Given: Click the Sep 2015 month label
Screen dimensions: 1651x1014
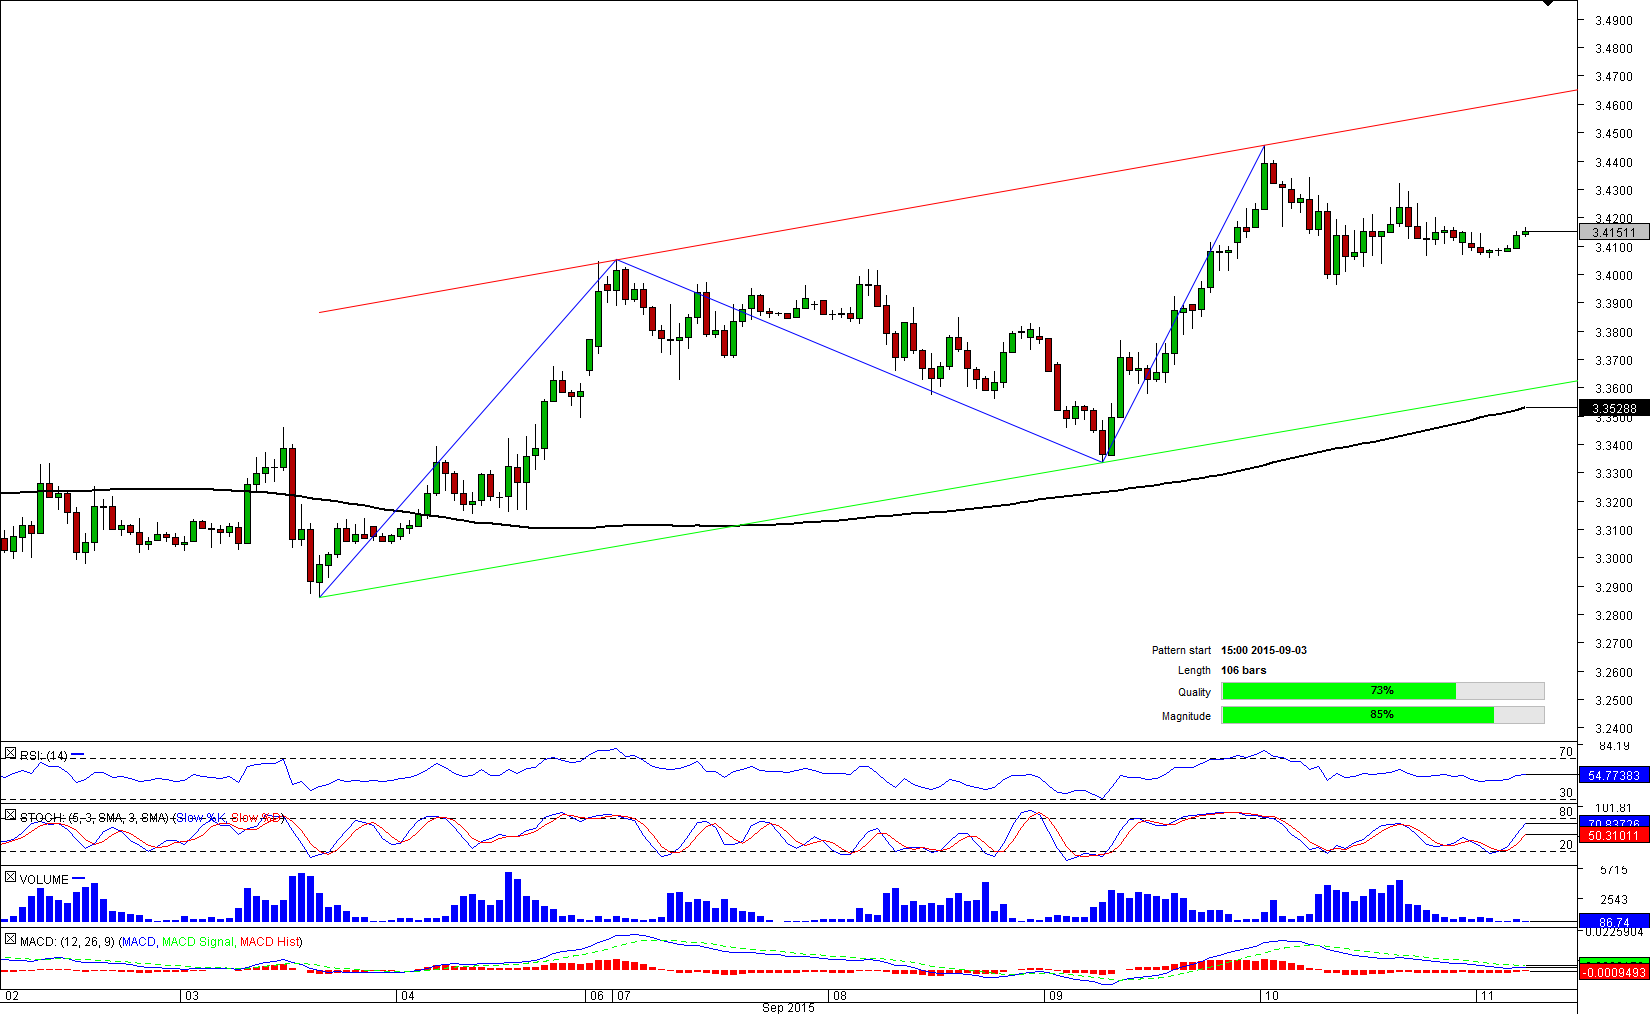Looking at the screenshot, I should pos(788,1007).
